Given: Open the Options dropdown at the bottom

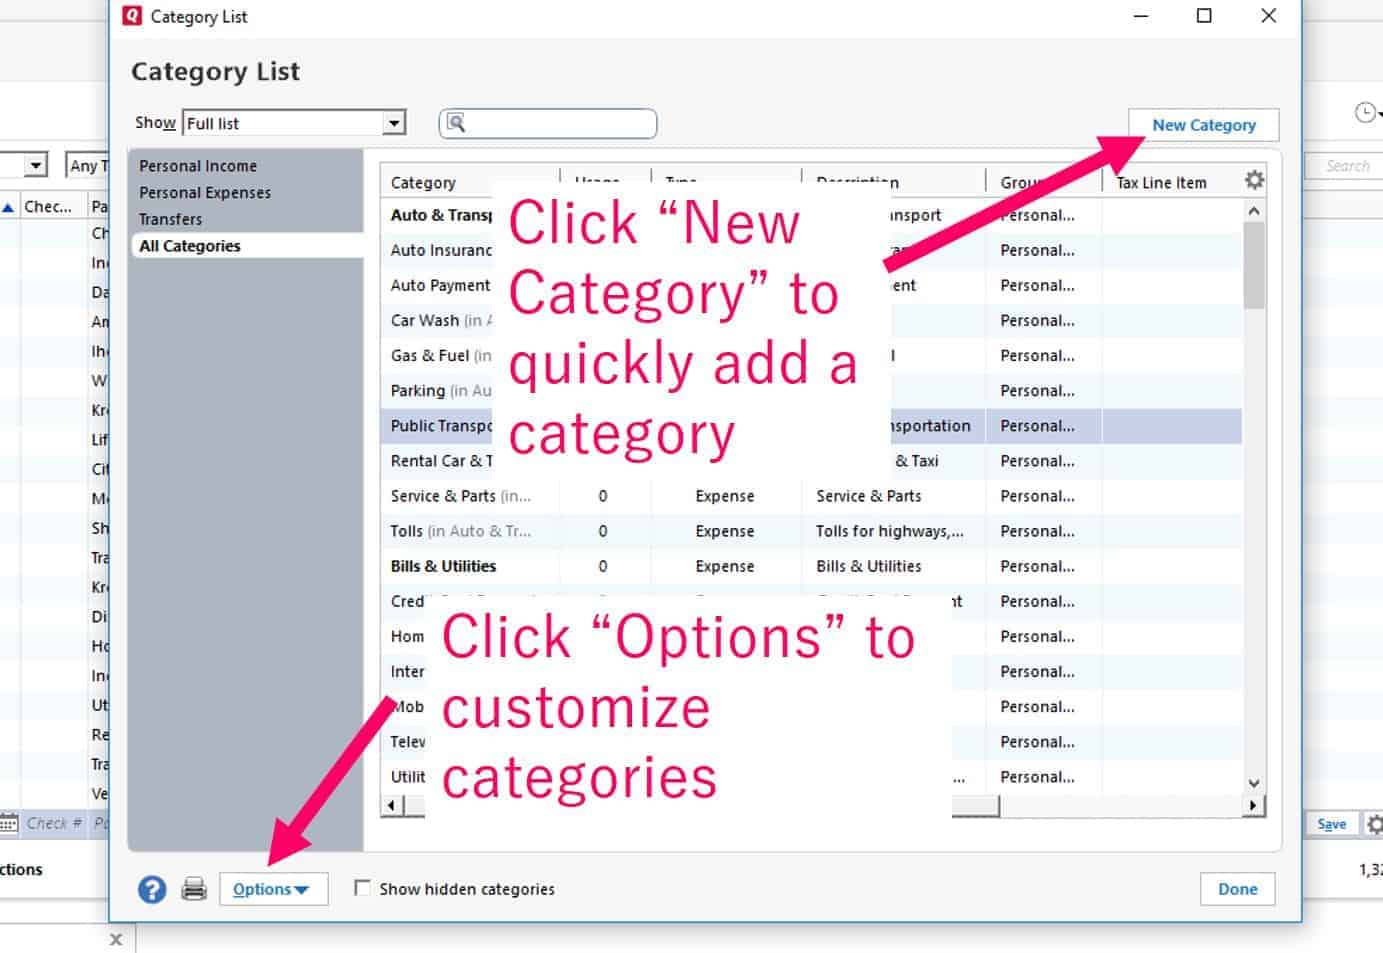Looking at the screenshot, I should (x=273, y=888).
